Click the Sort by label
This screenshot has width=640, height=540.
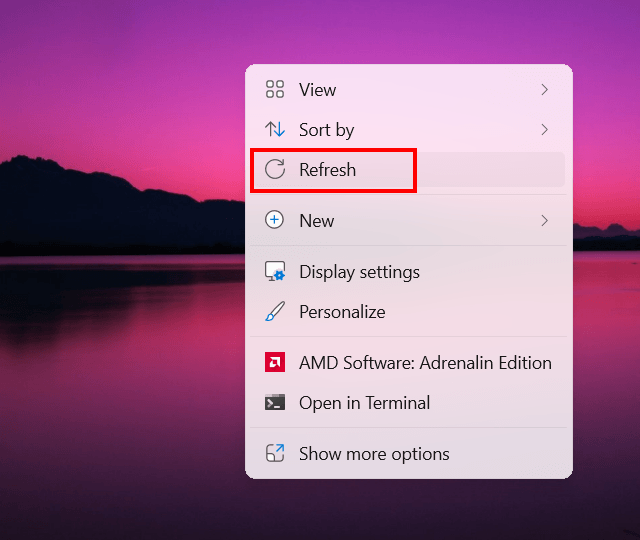coord(327,130)
